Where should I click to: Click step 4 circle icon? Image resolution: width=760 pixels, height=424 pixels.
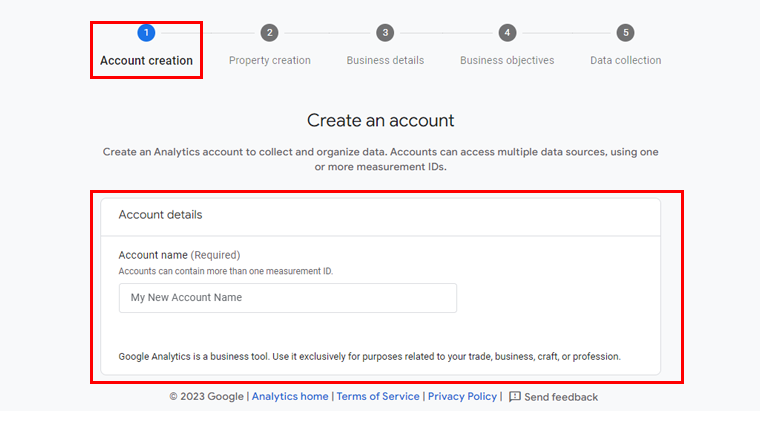pos(507,33)
